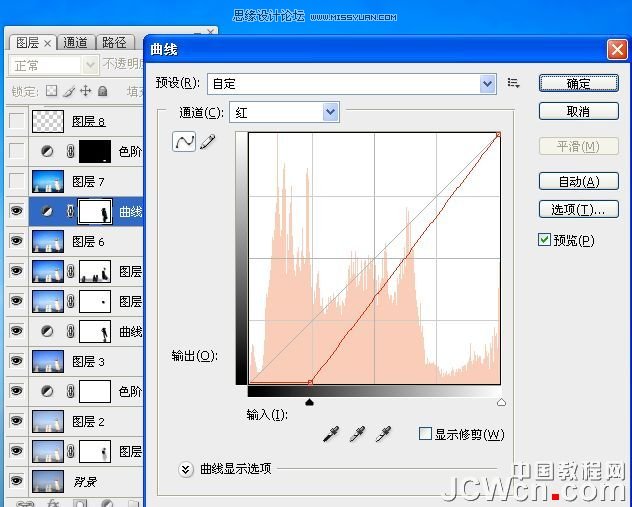Select the pencil draw-curve tool

click(208, 141)
